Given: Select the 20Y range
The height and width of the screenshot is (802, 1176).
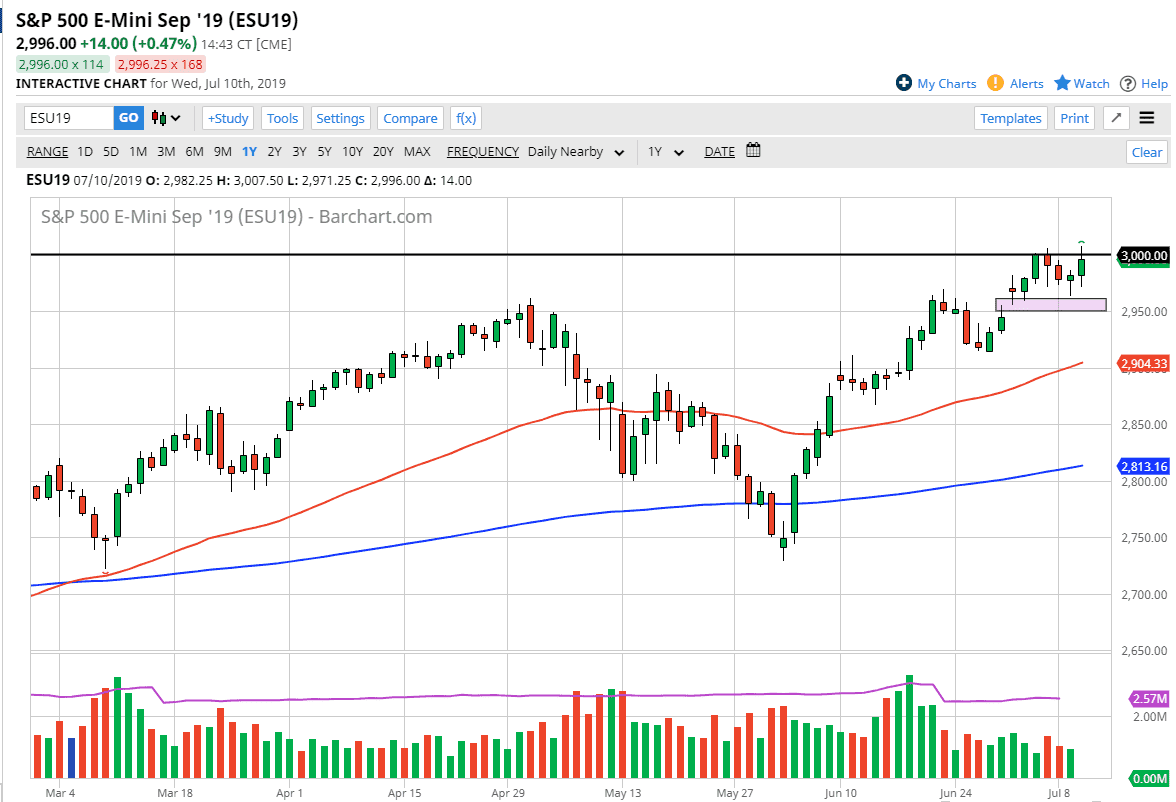Looking at the screenshot, I should click(x=383, y=152).
